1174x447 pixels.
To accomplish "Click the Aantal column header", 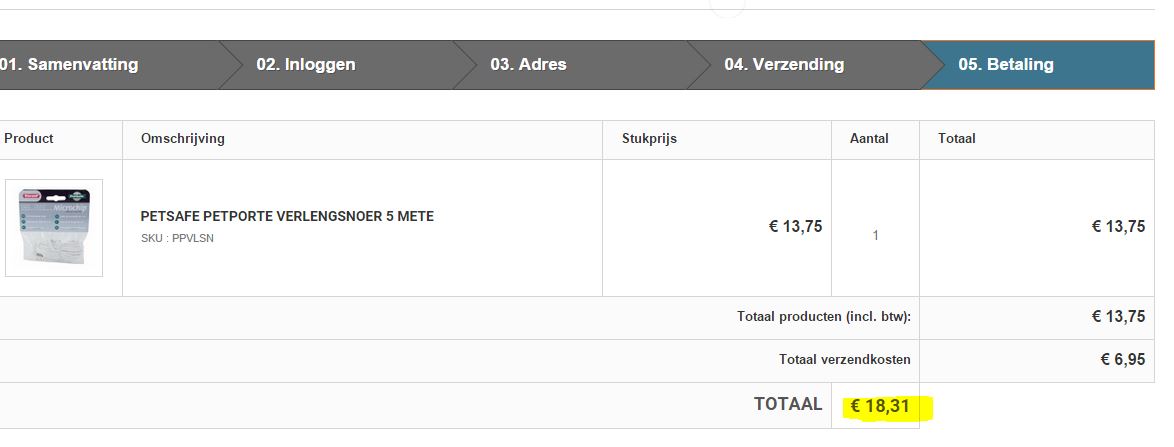I will pyautogui.click(x=869, y=139).
